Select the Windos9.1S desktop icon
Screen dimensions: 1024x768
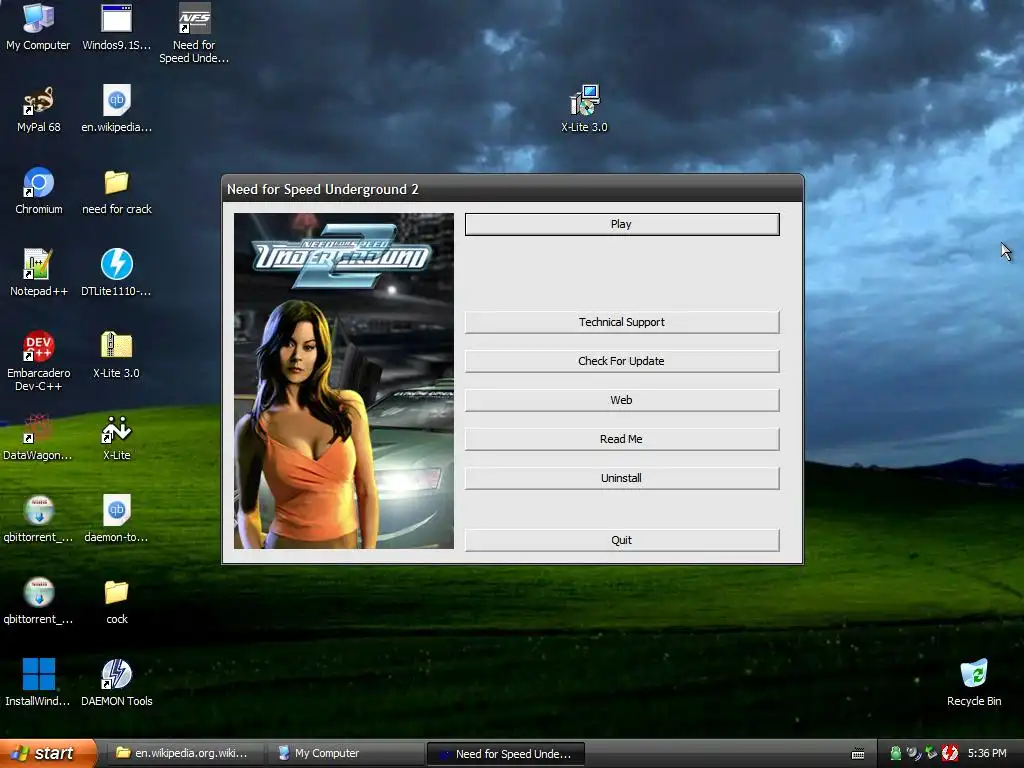click(116, 26)
